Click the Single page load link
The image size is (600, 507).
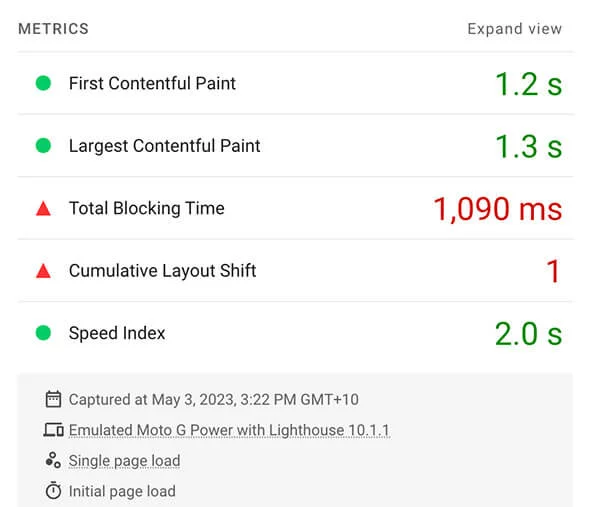pos(124,461)
